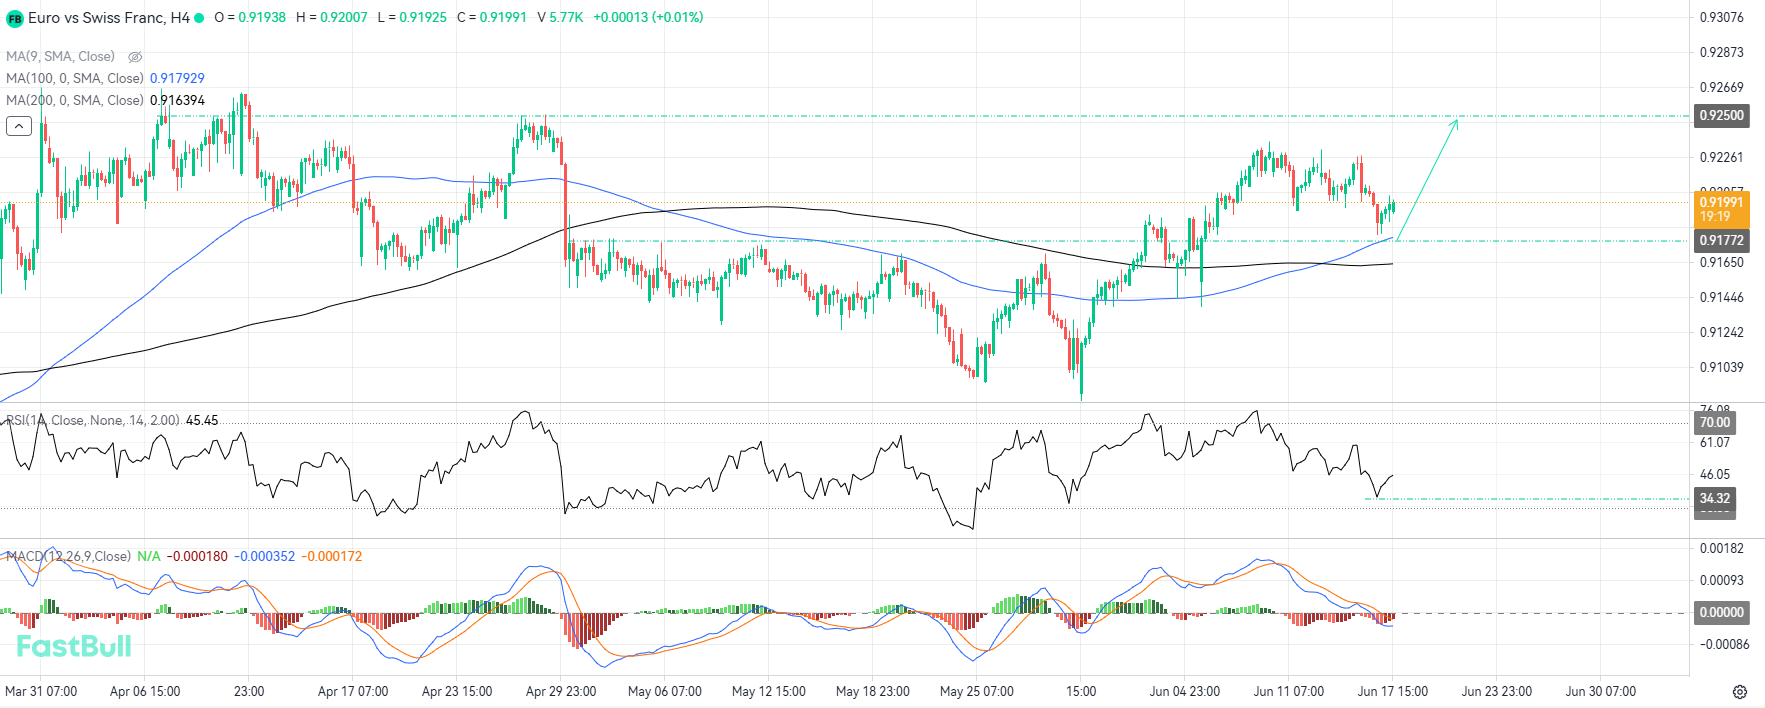
Task: Click the MACD value -0.000172
Action: (332, 556)
